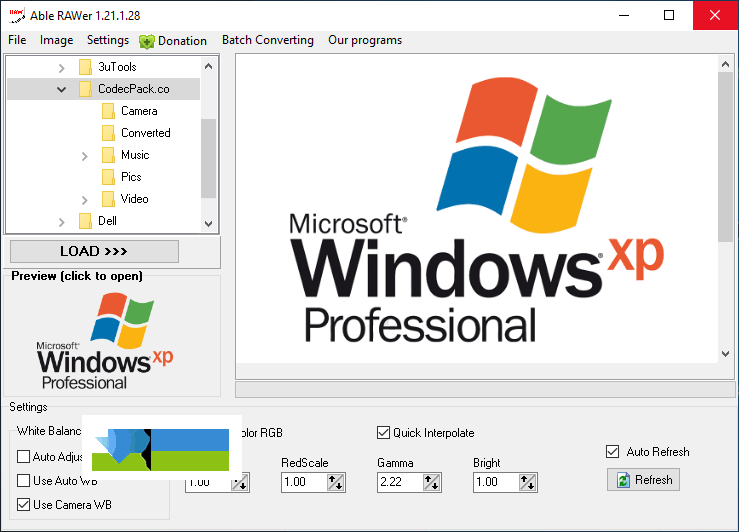Expand the Video folder node

click(x=85, y=200)
